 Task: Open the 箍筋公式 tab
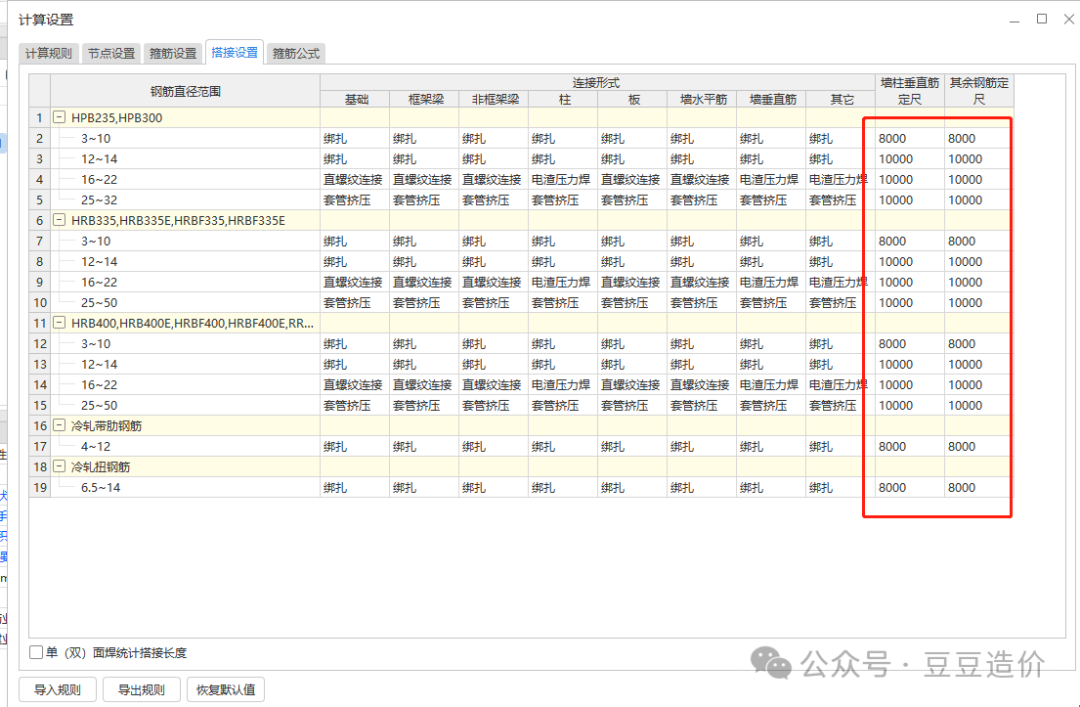tap(297, 54)
